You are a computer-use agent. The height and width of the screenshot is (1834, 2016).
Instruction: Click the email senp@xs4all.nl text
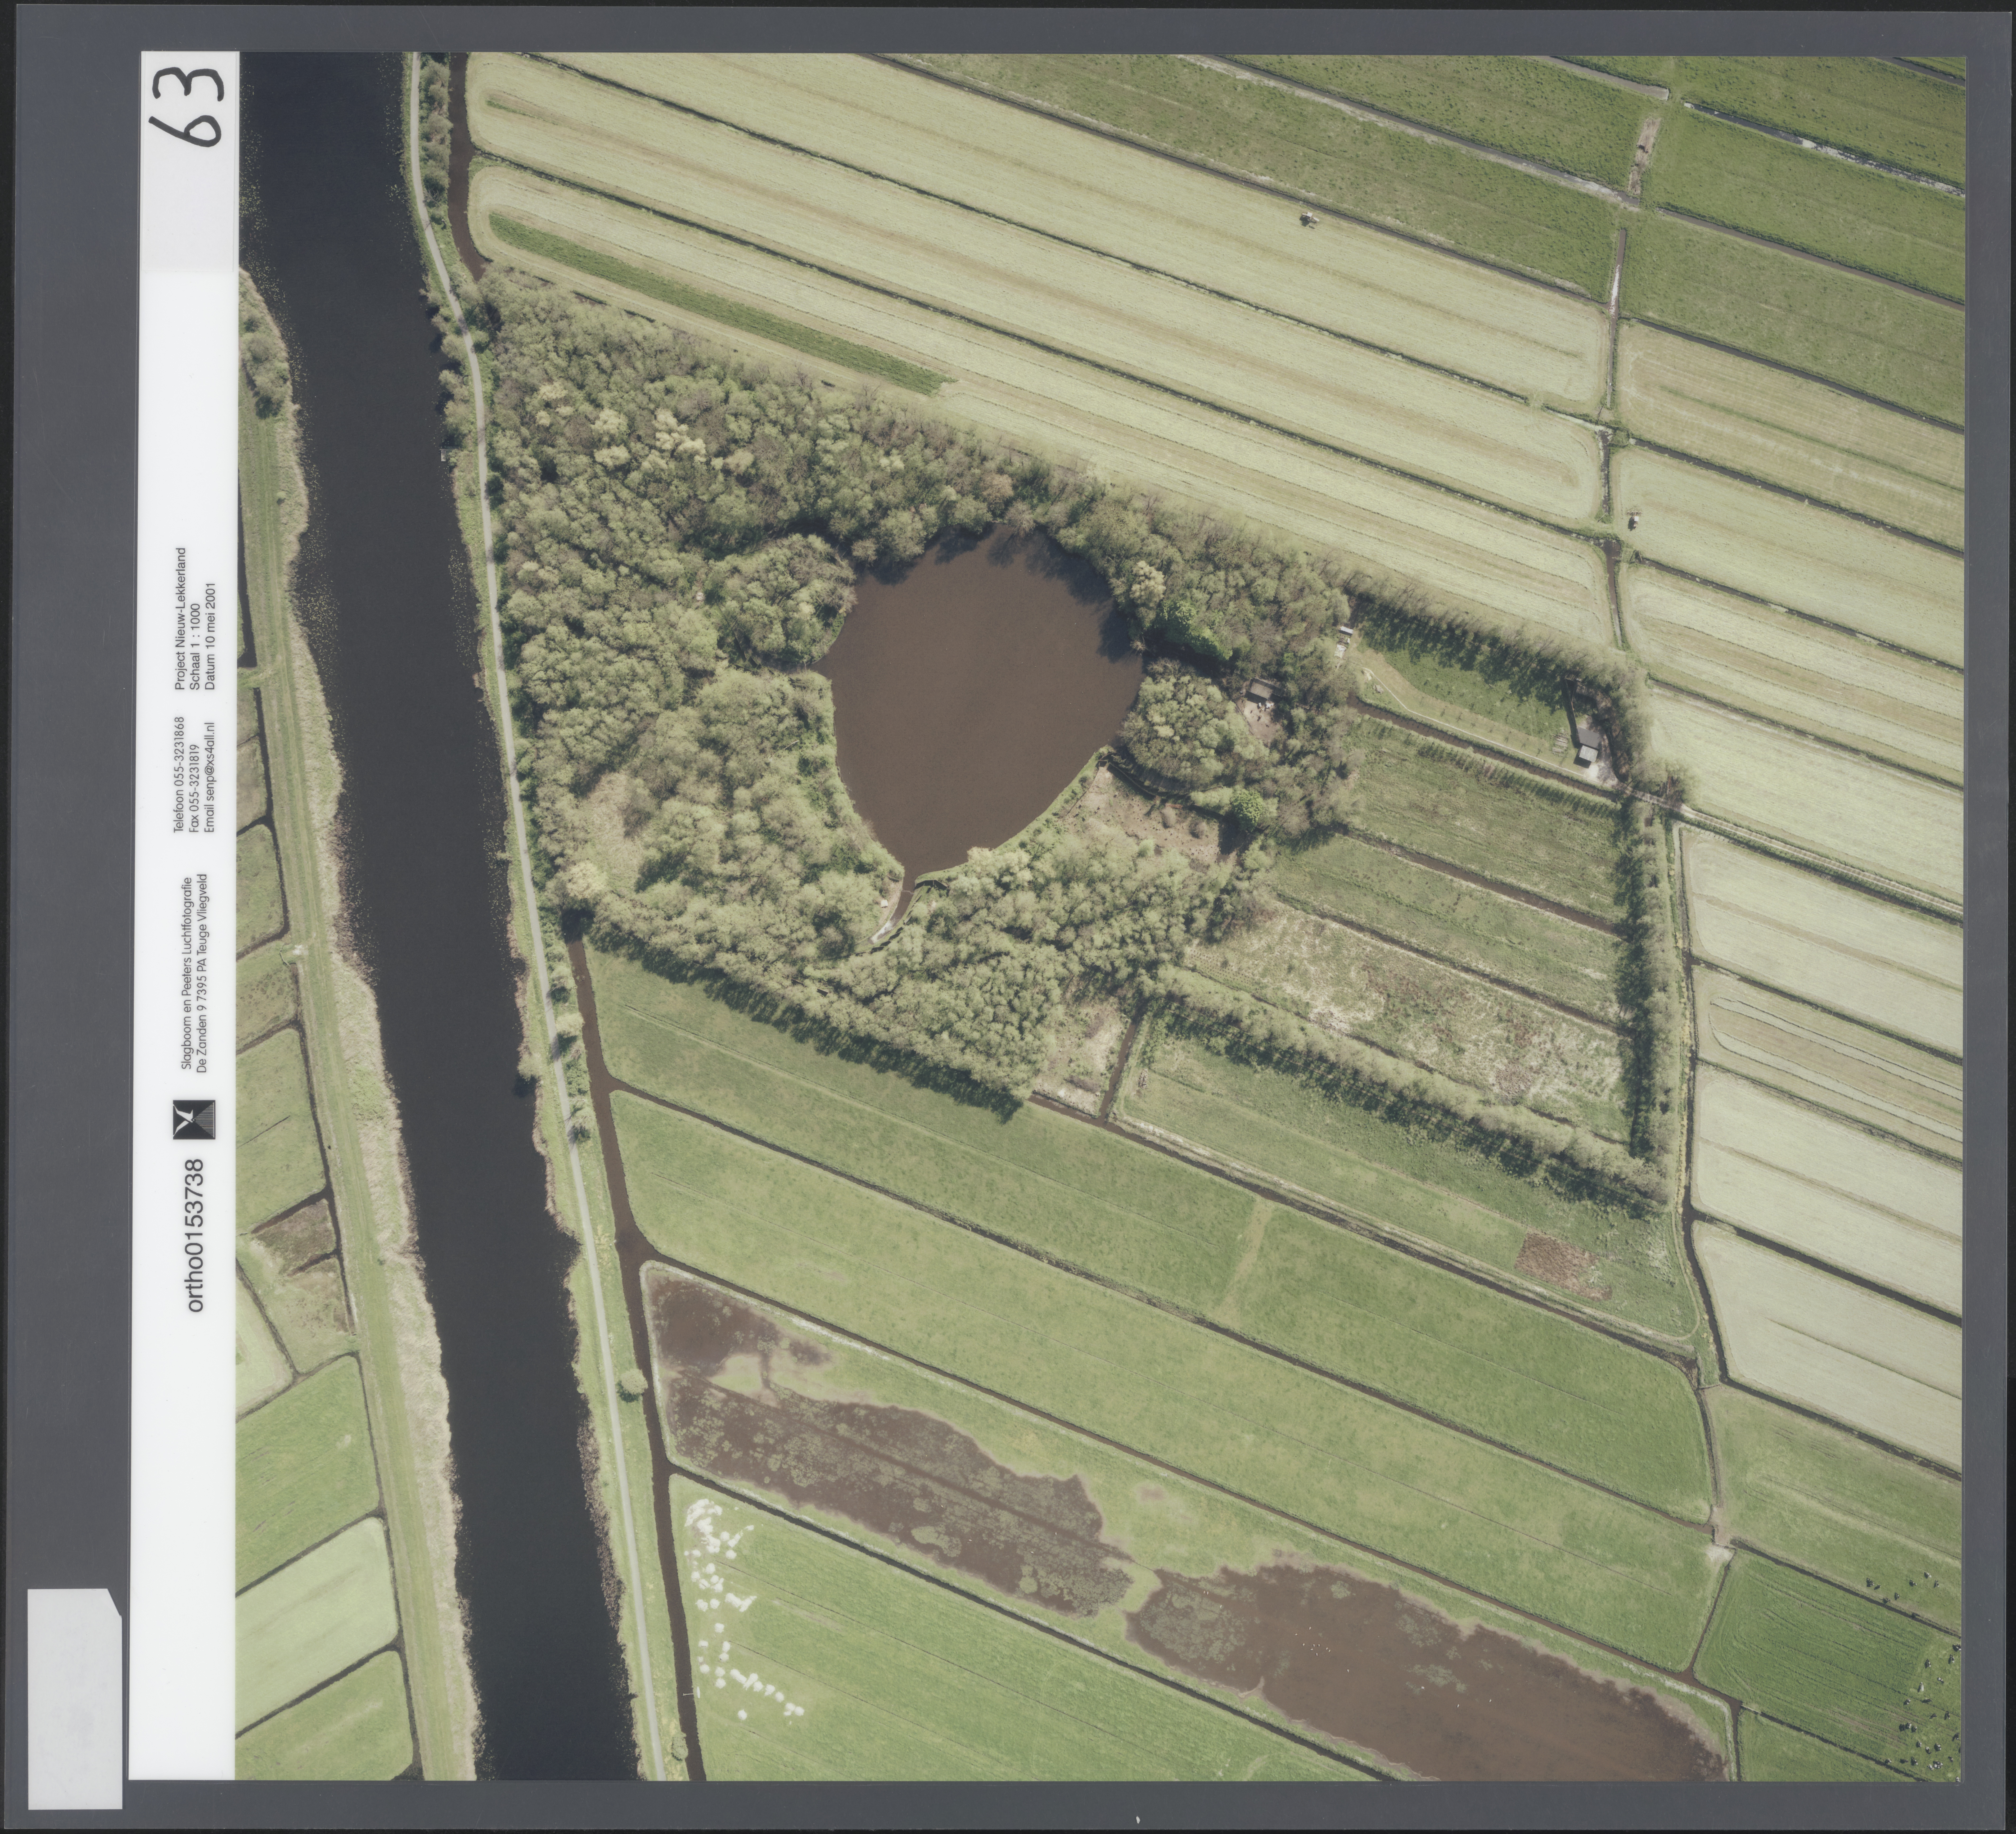[x=209, y=776]
